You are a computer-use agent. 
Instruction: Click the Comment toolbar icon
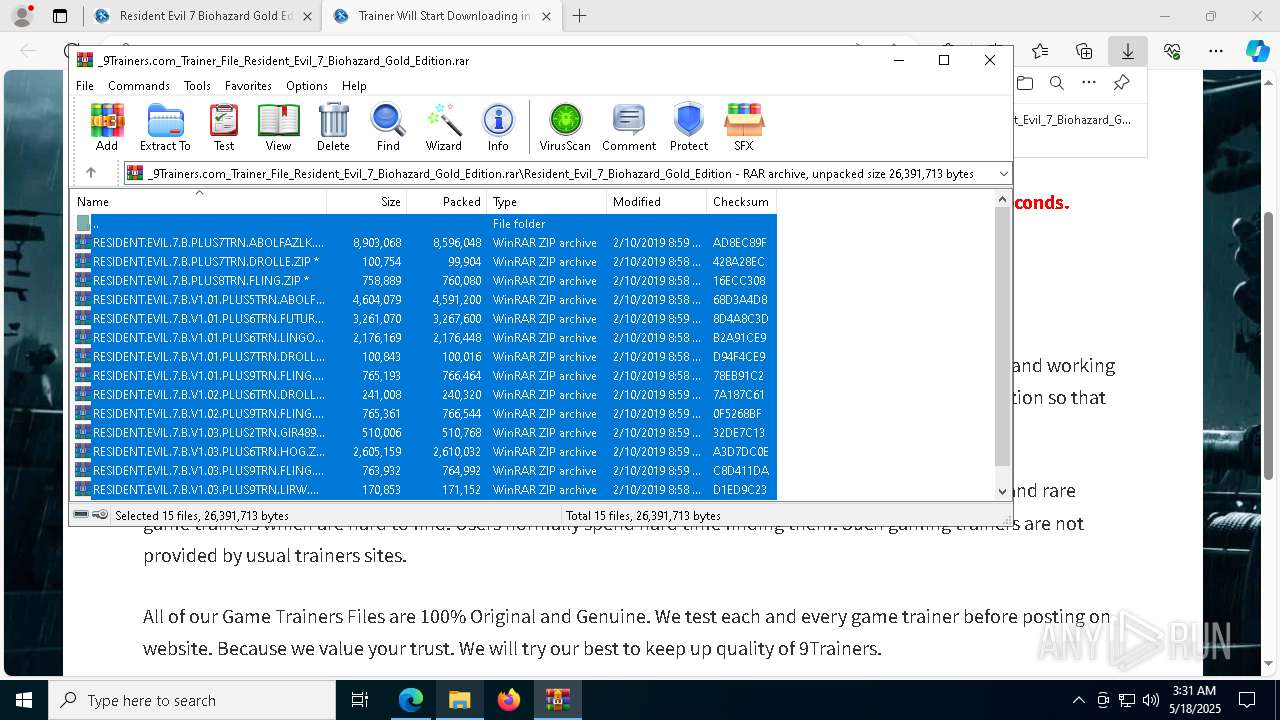coord(629,127)
